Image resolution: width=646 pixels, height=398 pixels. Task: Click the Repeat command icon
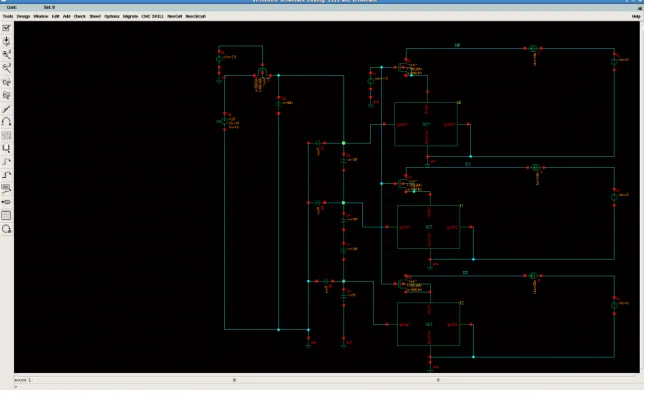pyautogui.click(x=6, y=229)
